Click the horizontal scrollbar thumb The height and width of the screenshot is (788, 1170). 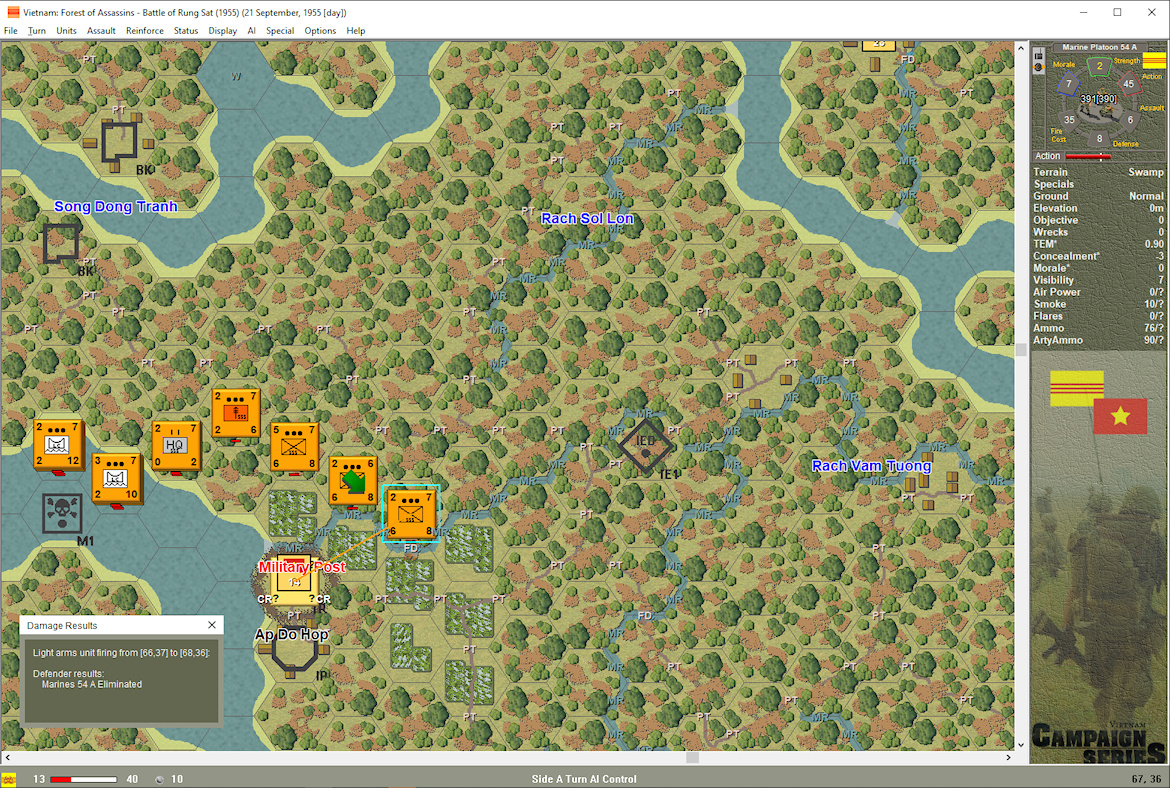(692, 757)
